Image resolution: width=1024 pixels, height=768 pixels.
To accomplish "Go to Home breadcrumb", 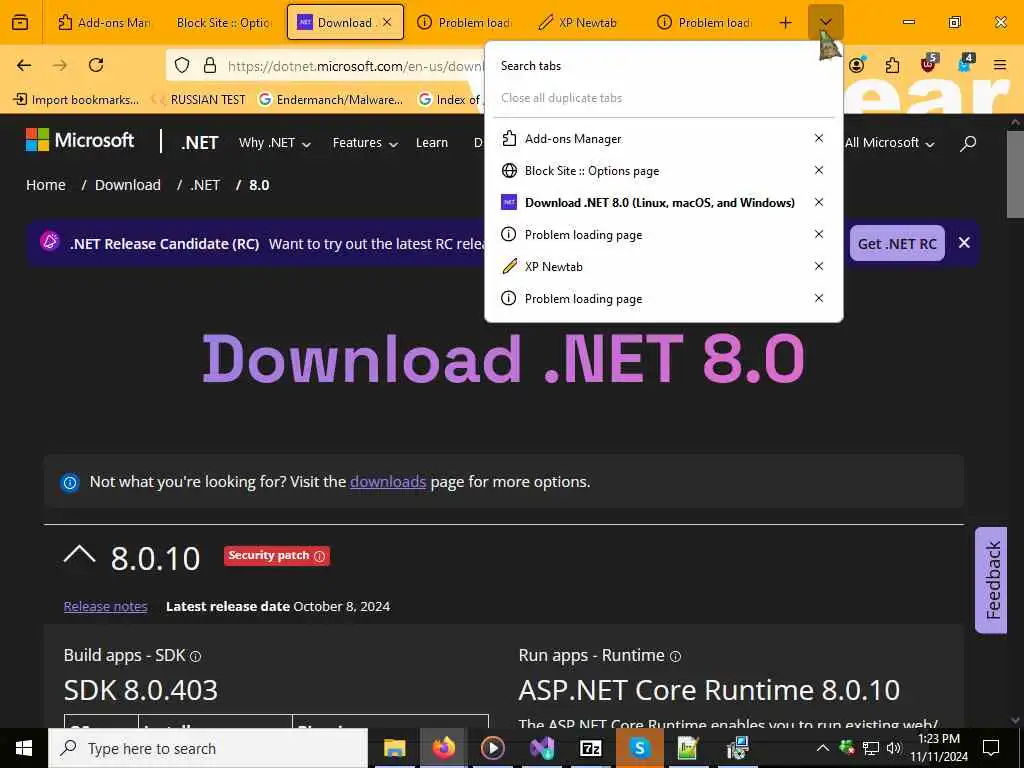I will (x=46, y=185).
